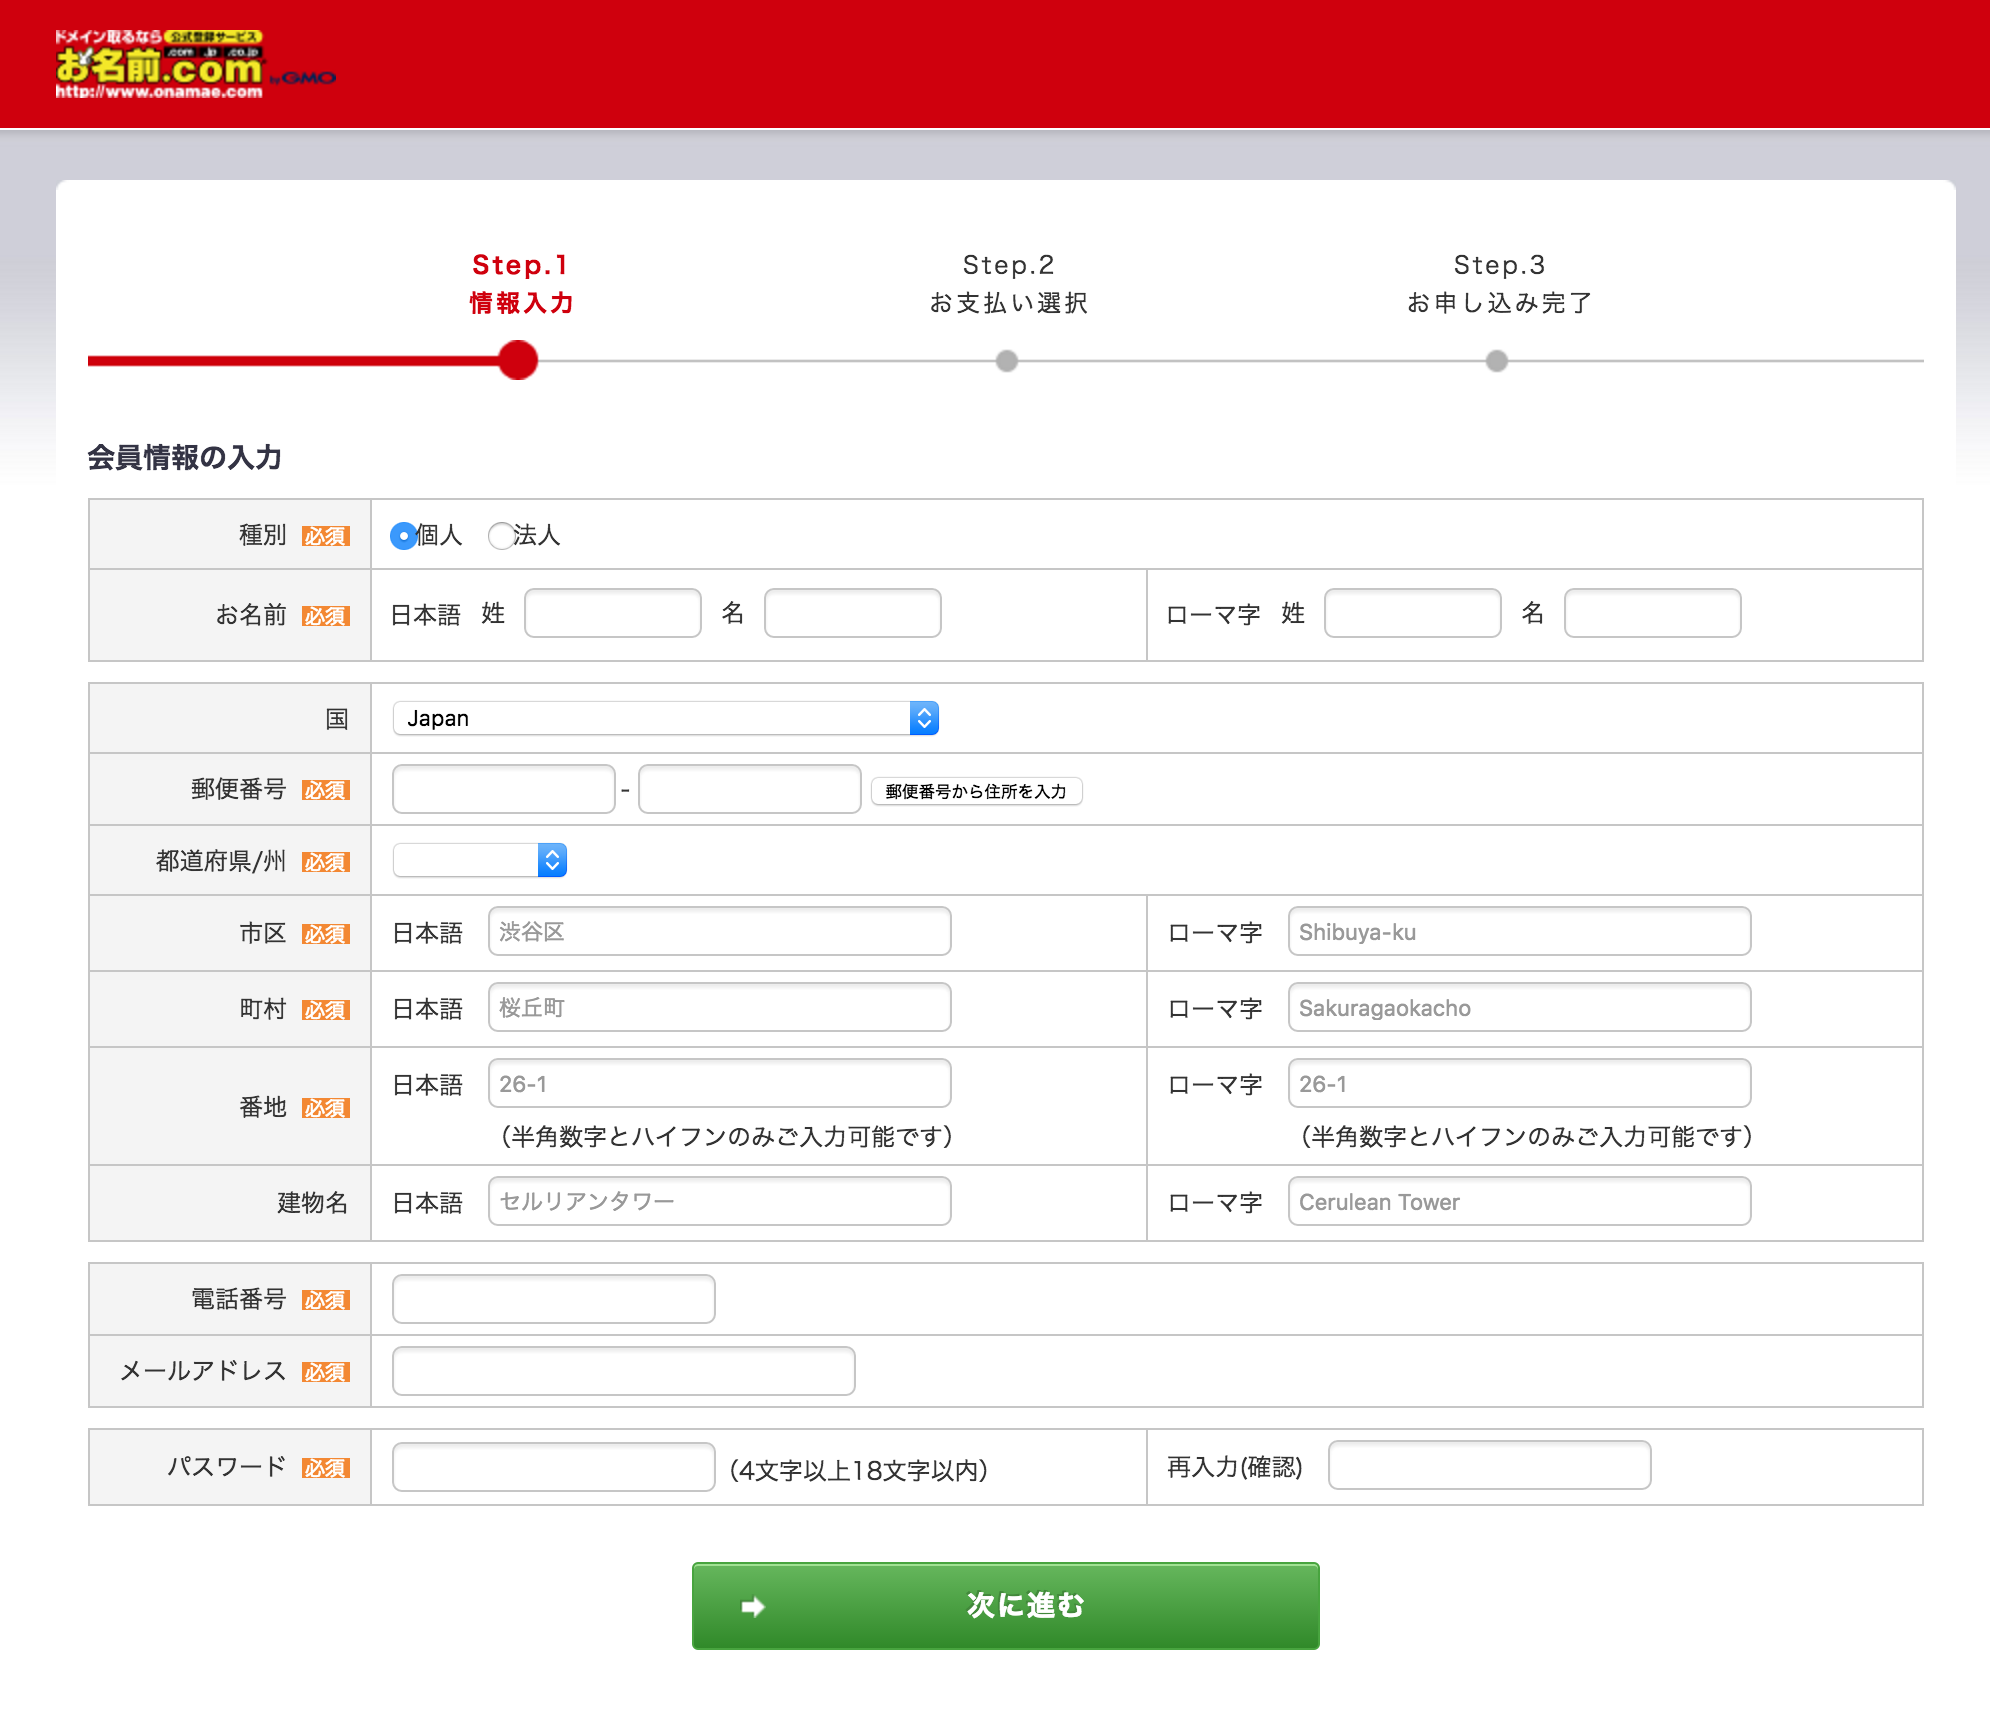The width and height of the screenshot is (1990, 1722).
Task: Click the Sakuragaokacho romaji field
Action: click(1520, 1007)
